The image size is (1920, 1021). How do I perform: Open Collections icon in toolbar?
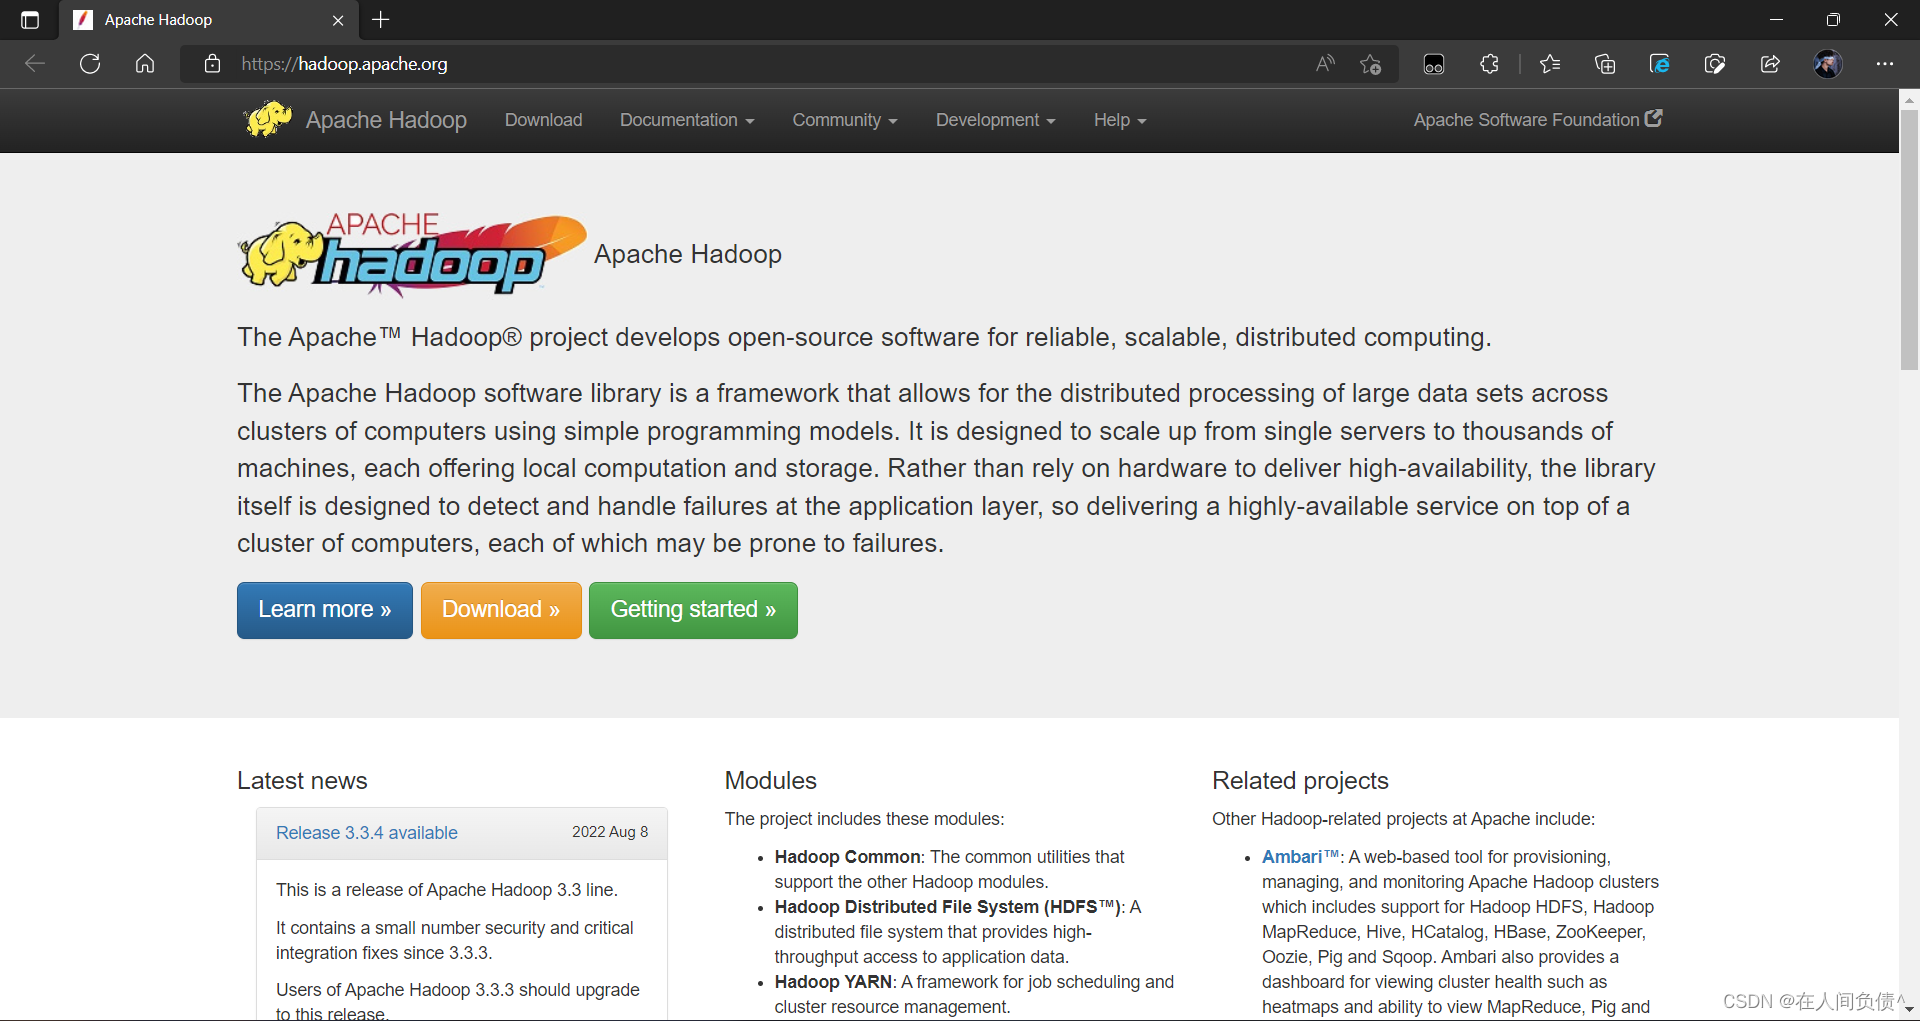[1605, 64]
